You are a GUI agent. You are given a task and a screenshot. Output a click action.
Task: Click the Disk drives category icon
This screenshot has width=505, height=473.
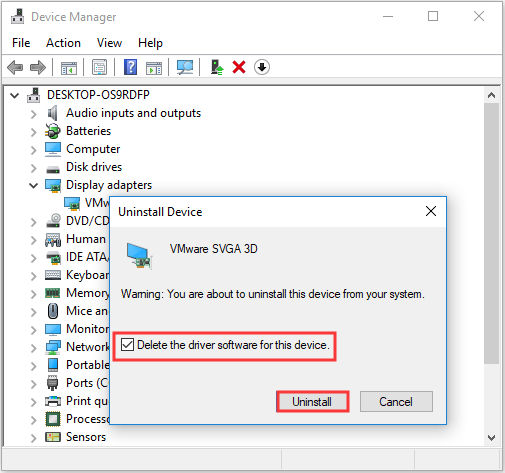53,169
